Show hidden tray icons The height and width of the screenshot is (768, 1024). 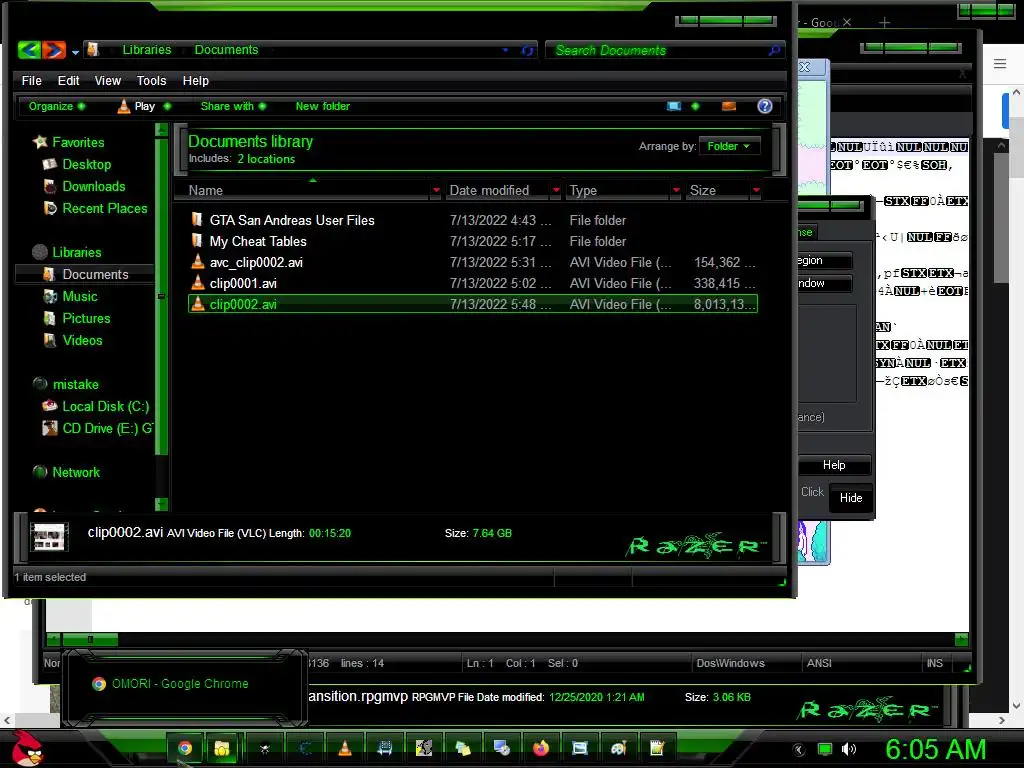tap(799, 749)
